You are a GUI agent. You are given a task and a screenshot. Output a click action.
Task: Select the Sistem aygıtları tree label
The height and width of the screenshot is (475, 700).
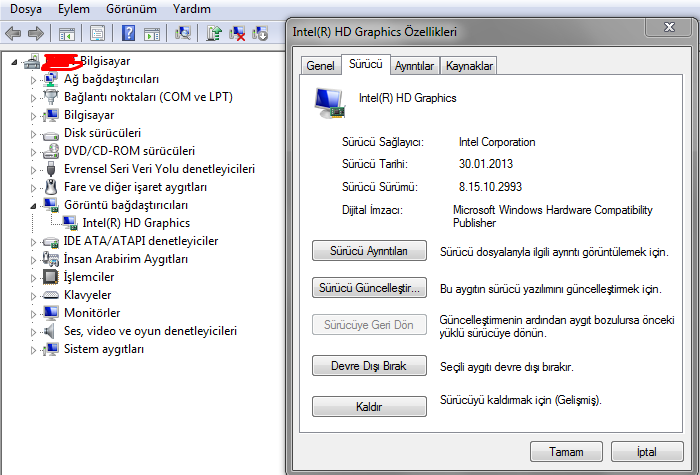(x=104, y=349)
